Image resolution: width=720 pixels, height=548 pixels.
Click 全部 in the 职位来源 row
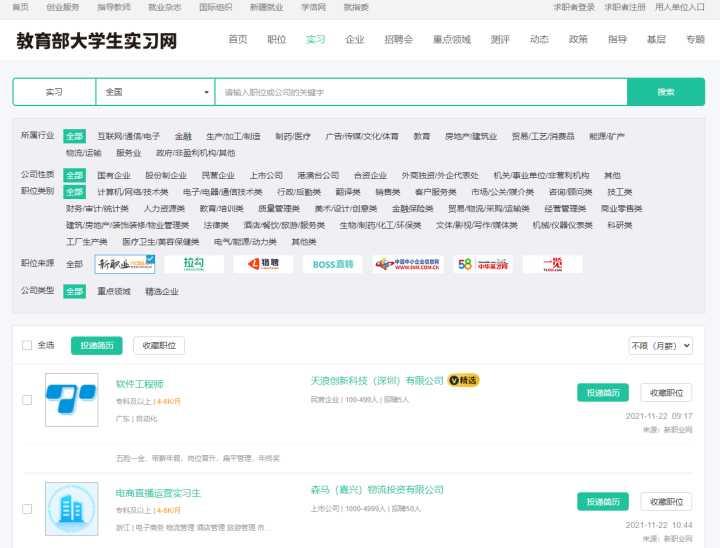74,264
